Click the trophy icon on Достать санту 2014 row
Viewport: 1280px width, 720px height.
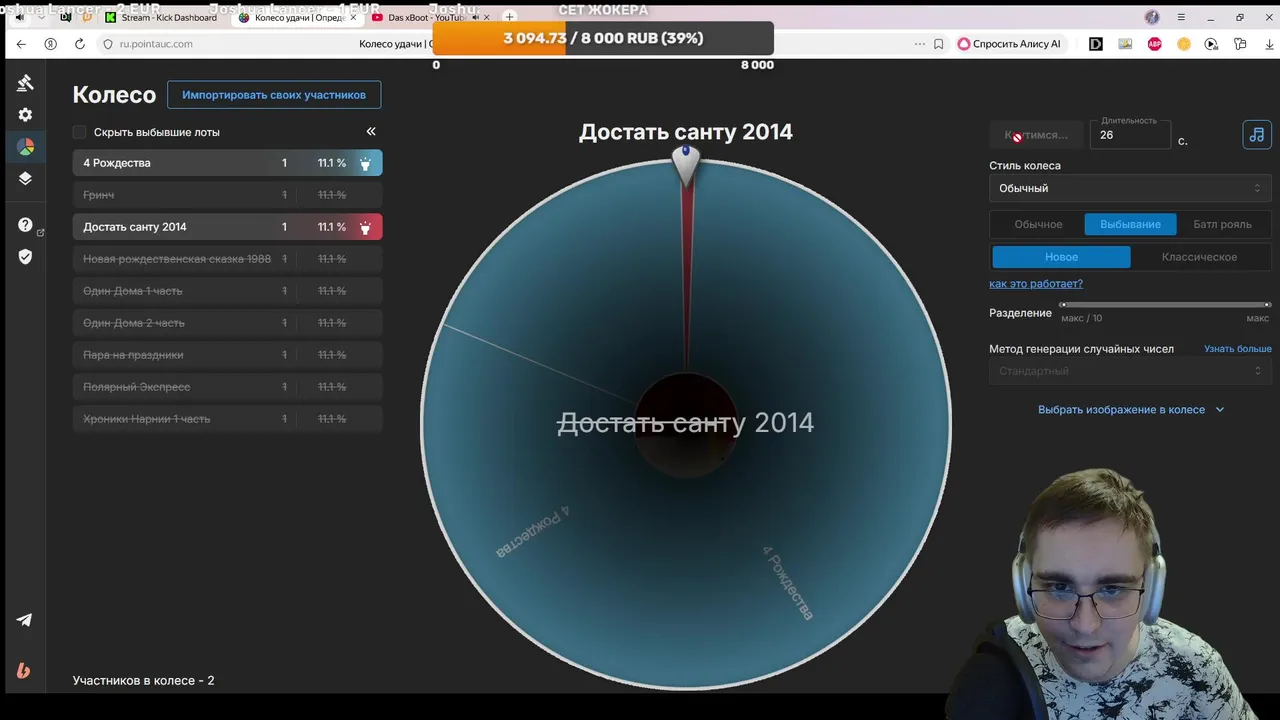365,227
